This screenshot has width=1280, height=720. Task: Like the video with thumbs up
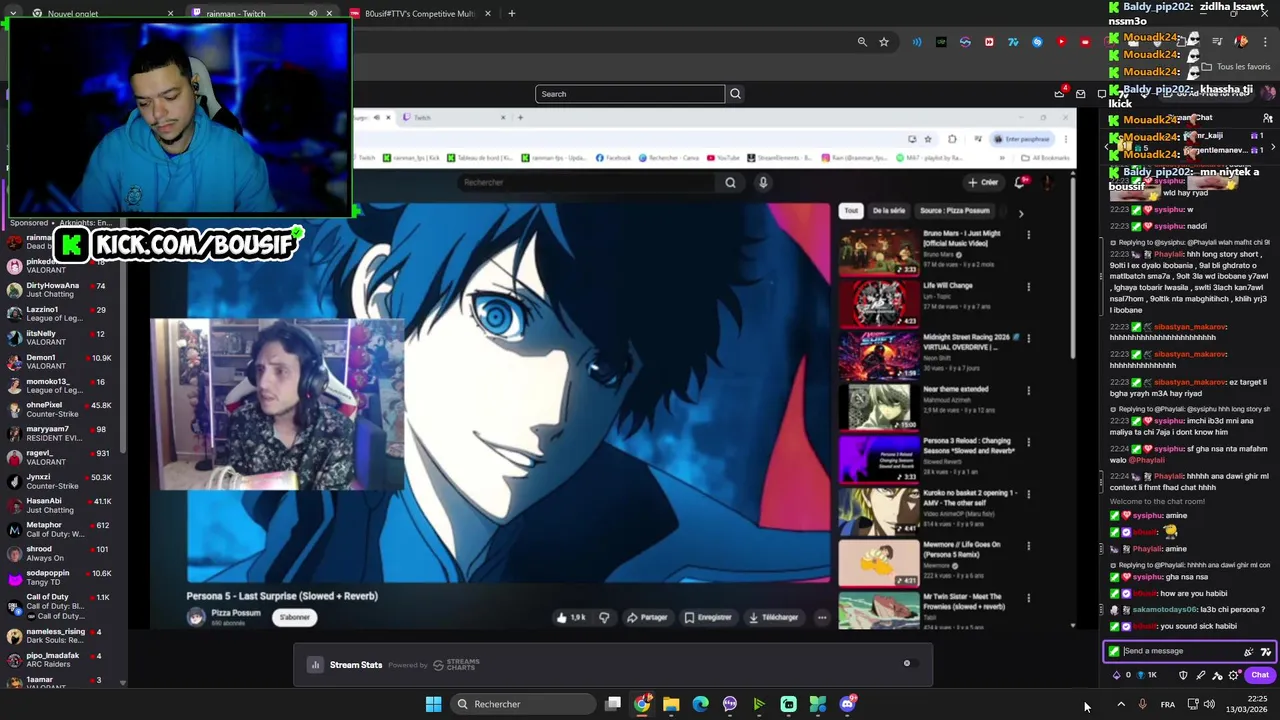pos(571,617)
